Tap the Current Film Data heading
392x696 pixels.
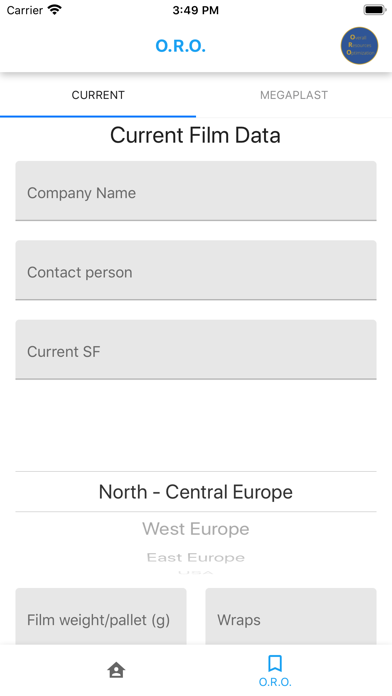click(195, 135)
